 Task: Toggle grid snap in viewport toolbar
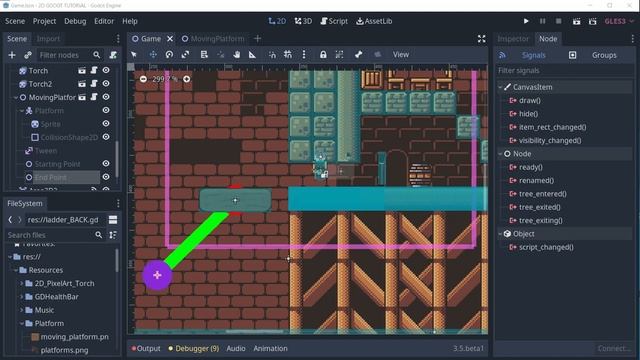coord(288,55)
